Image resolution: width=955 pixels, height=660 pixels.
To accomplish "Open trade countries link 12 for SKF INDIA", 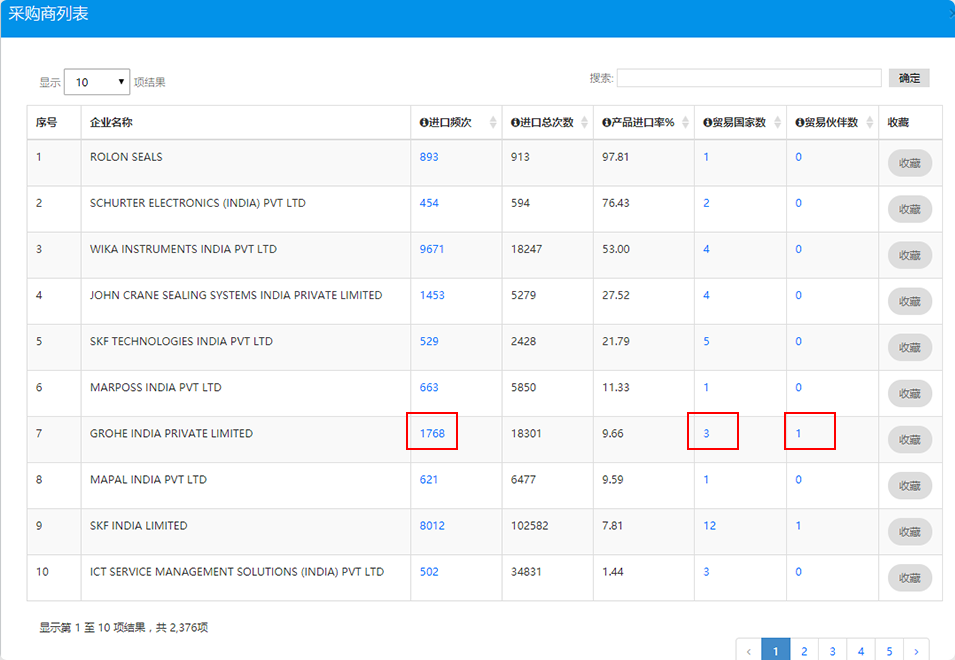I will 710,525.
